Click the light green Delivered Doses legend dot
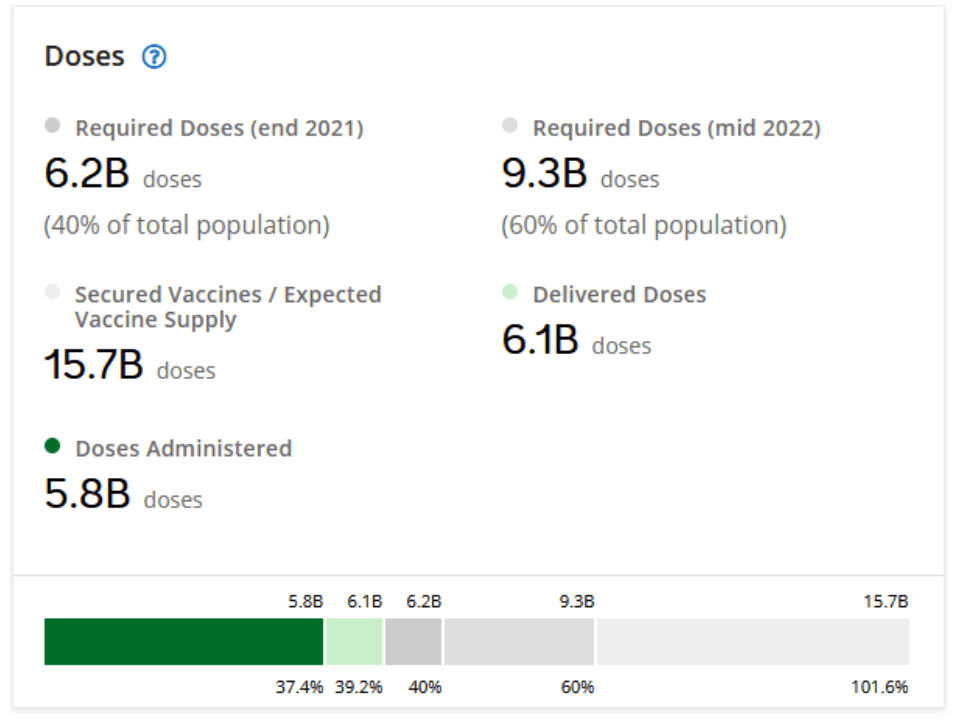960x728 pixels. pyautogui.click(x=510, y=292)
